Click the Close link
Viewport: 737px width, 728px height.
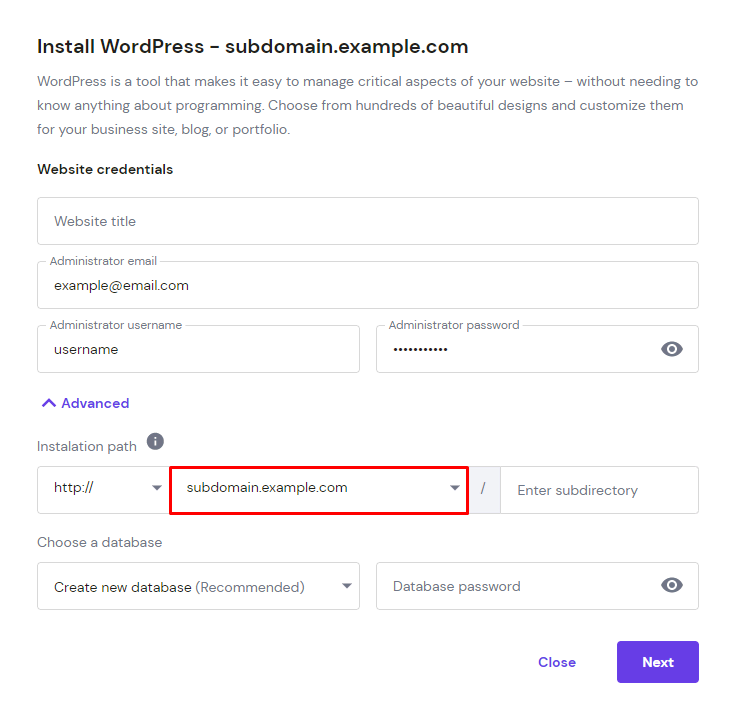pyautogui.click(x=557, y=662)
